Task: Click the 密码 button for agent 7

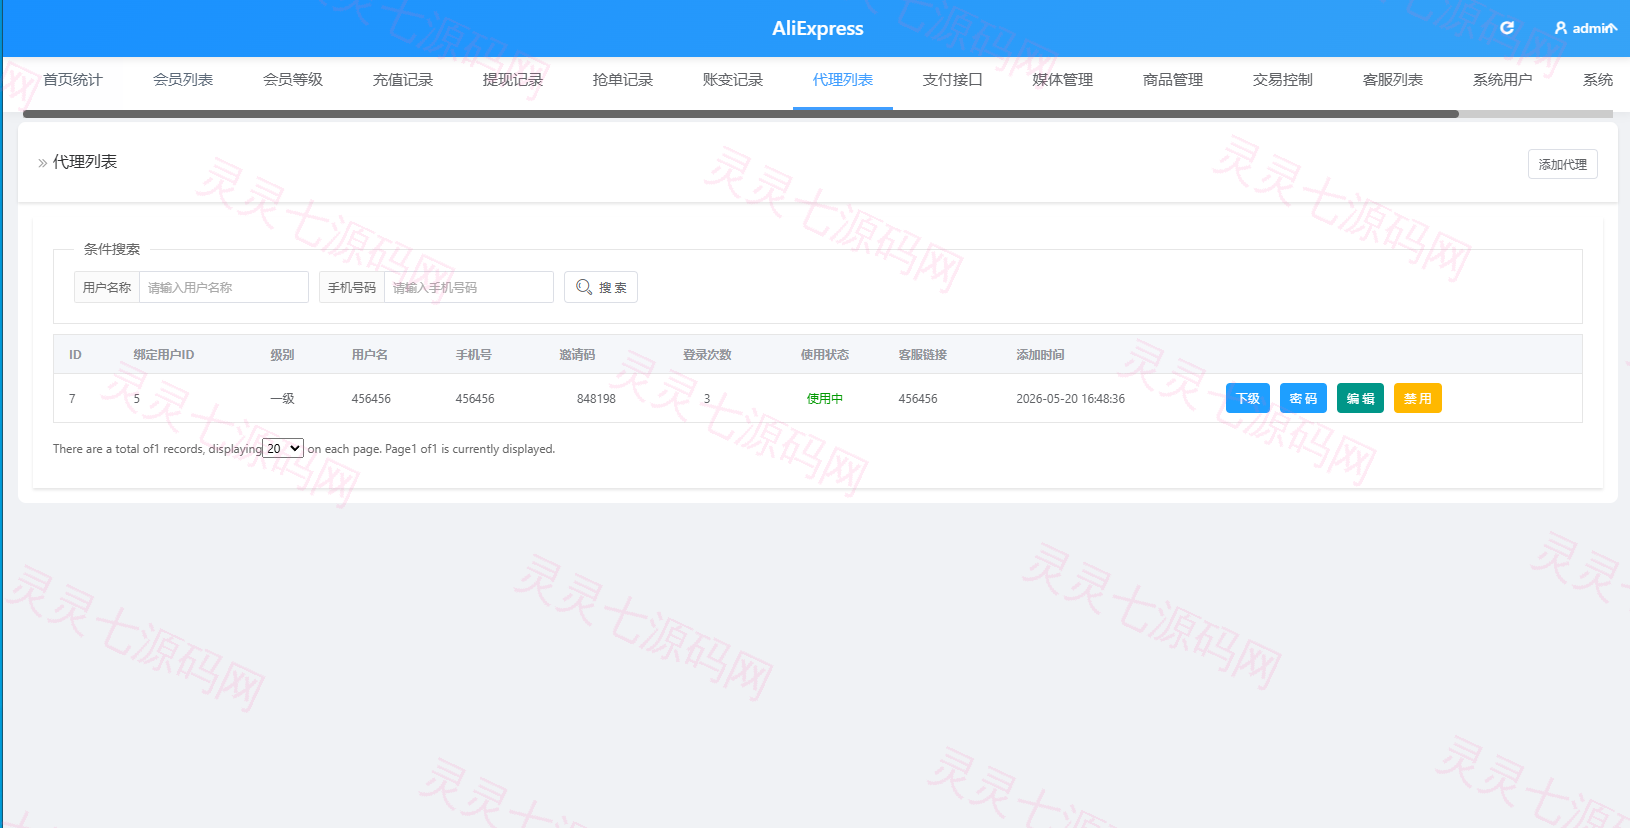Action: 1304,398
